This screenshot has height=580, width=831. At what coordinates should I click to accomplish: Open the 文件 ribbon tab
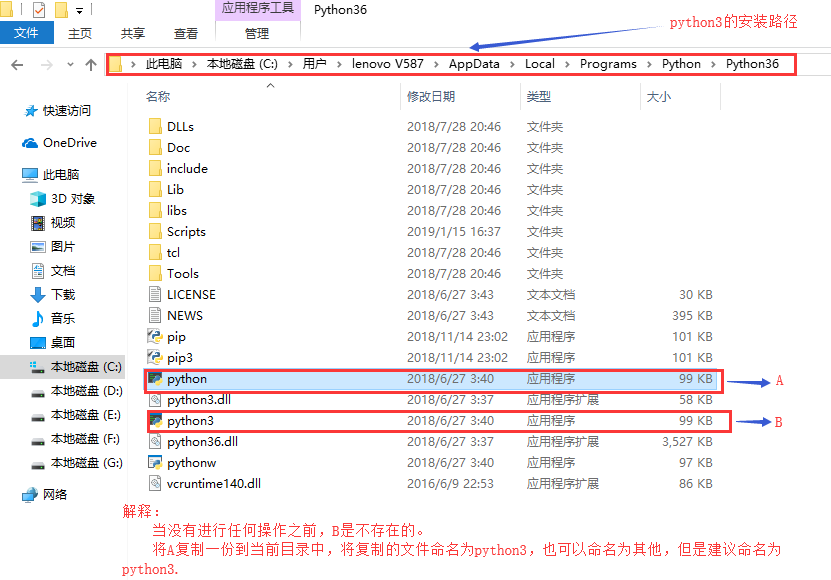click(x=26, y=33)
